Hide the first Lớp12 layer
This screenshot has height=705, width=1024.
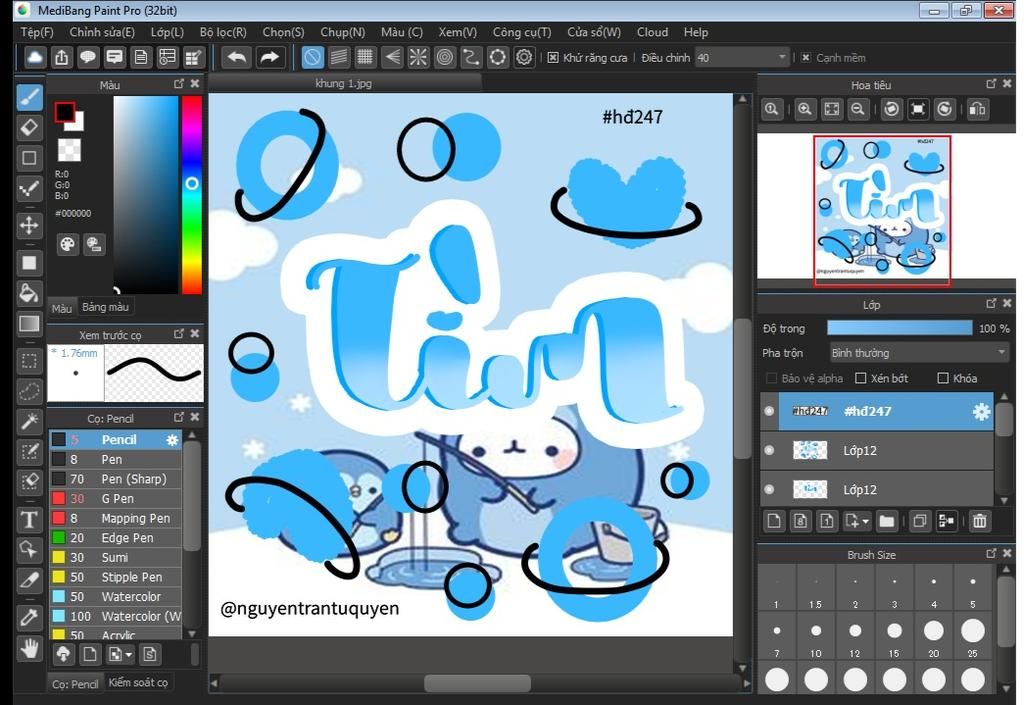[x=769, y=450]
